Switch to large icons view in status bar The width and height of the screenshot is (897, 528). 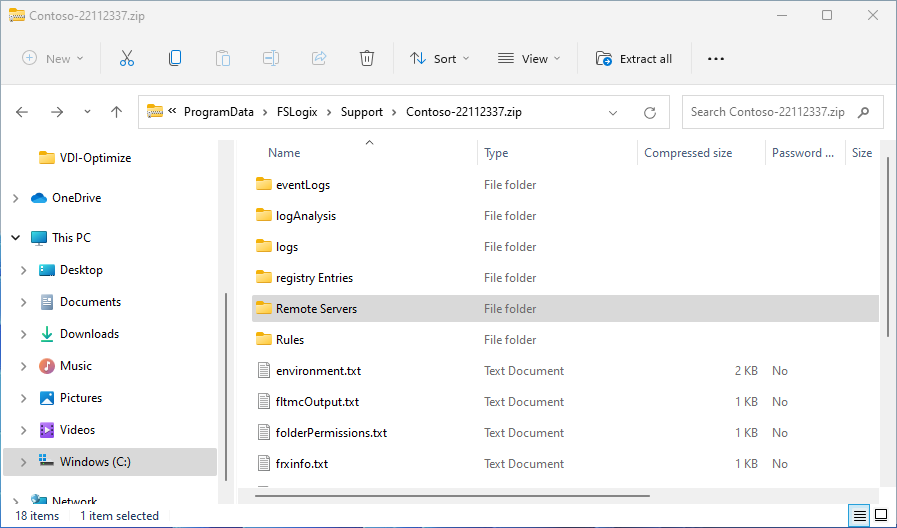point(882,516)
